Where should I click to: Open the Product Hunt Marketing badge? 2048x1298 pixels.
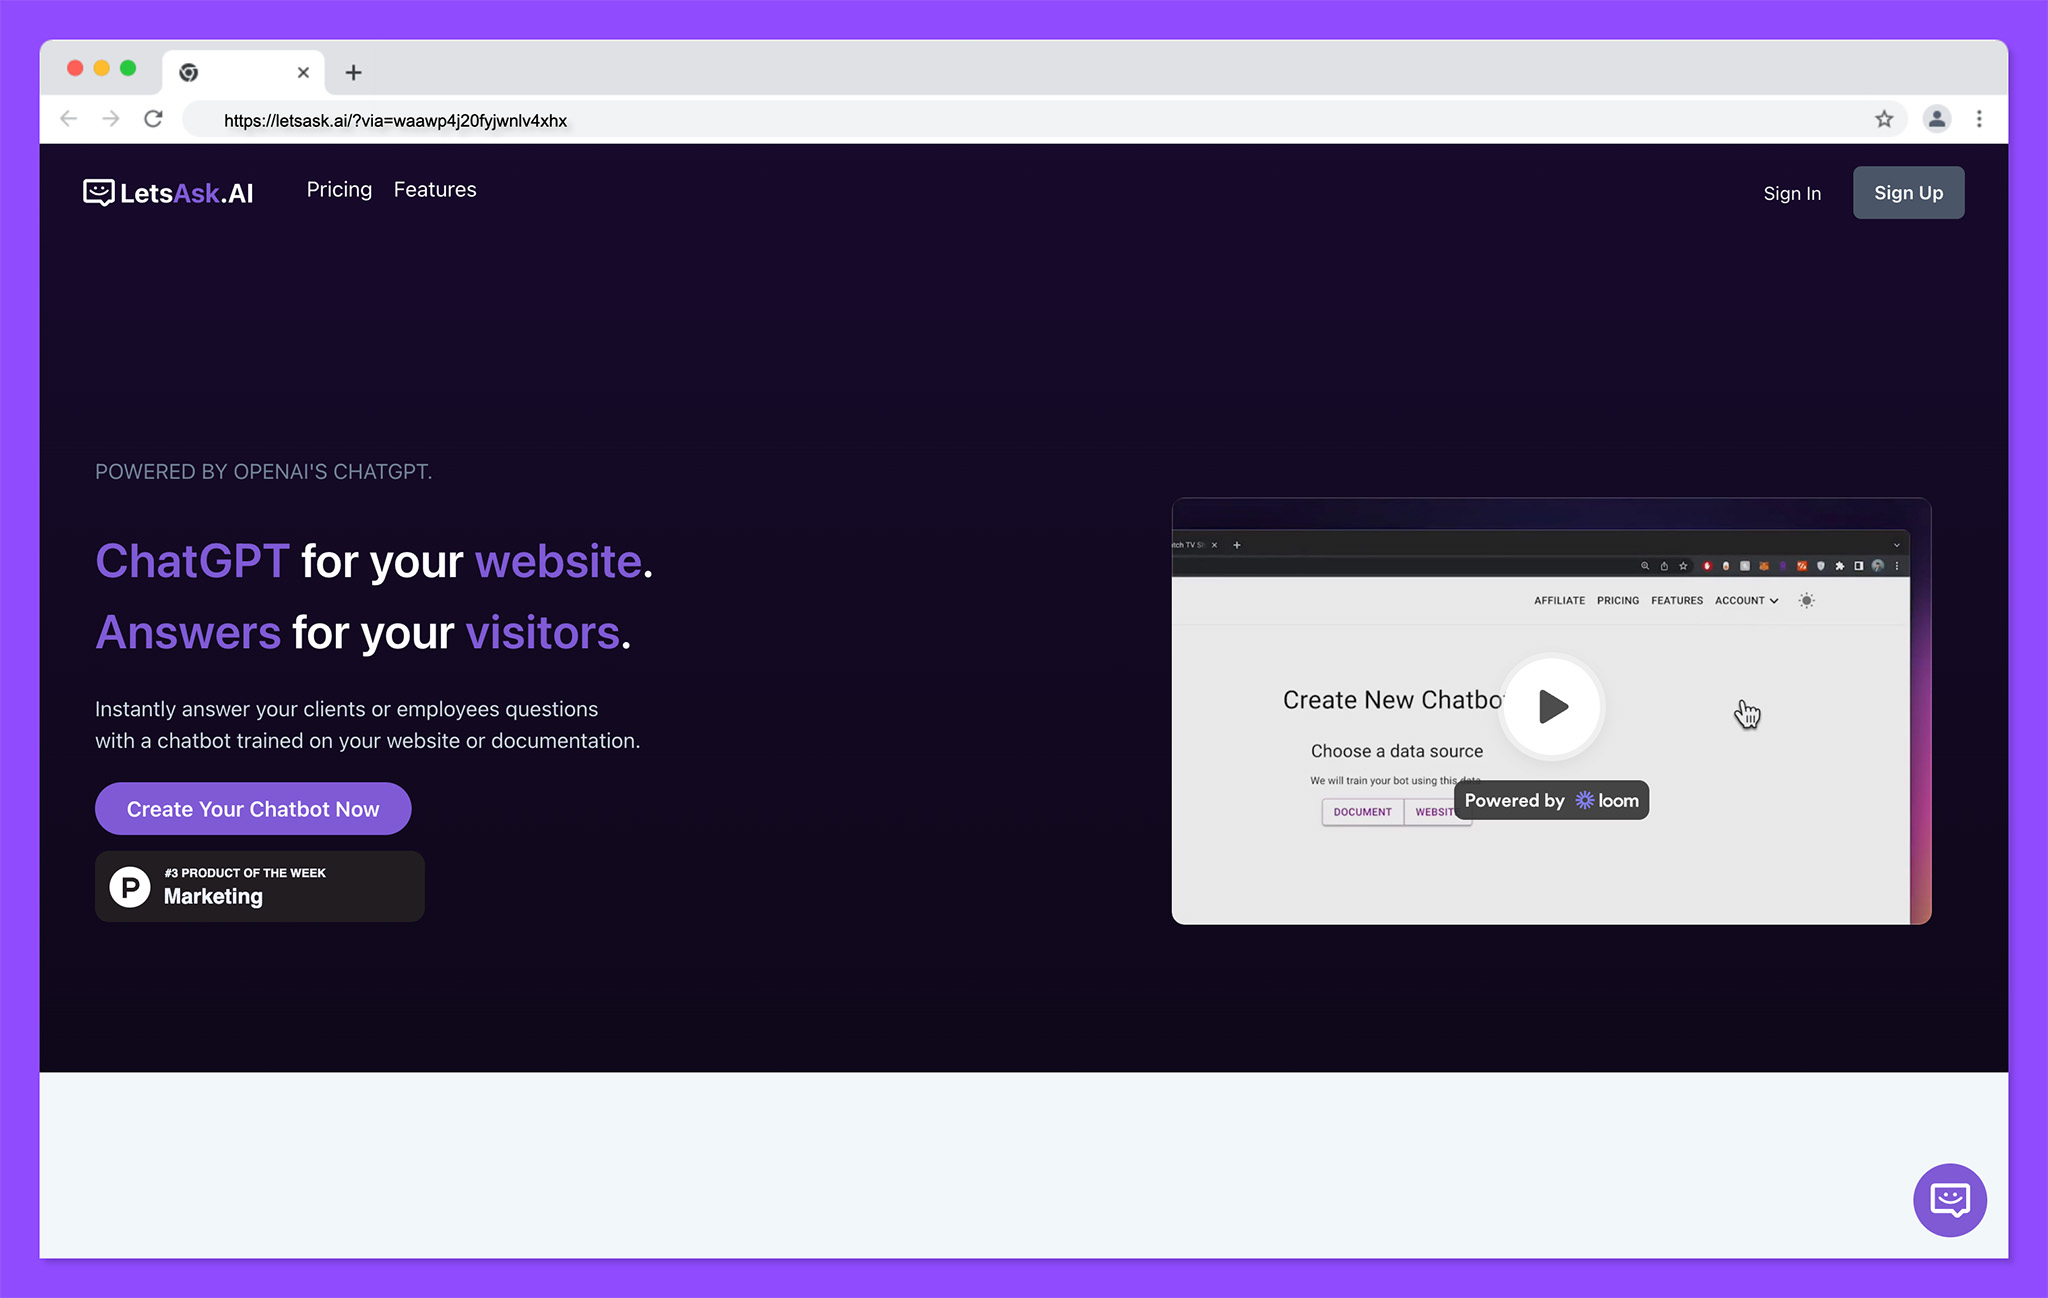(x=259, y=886)
